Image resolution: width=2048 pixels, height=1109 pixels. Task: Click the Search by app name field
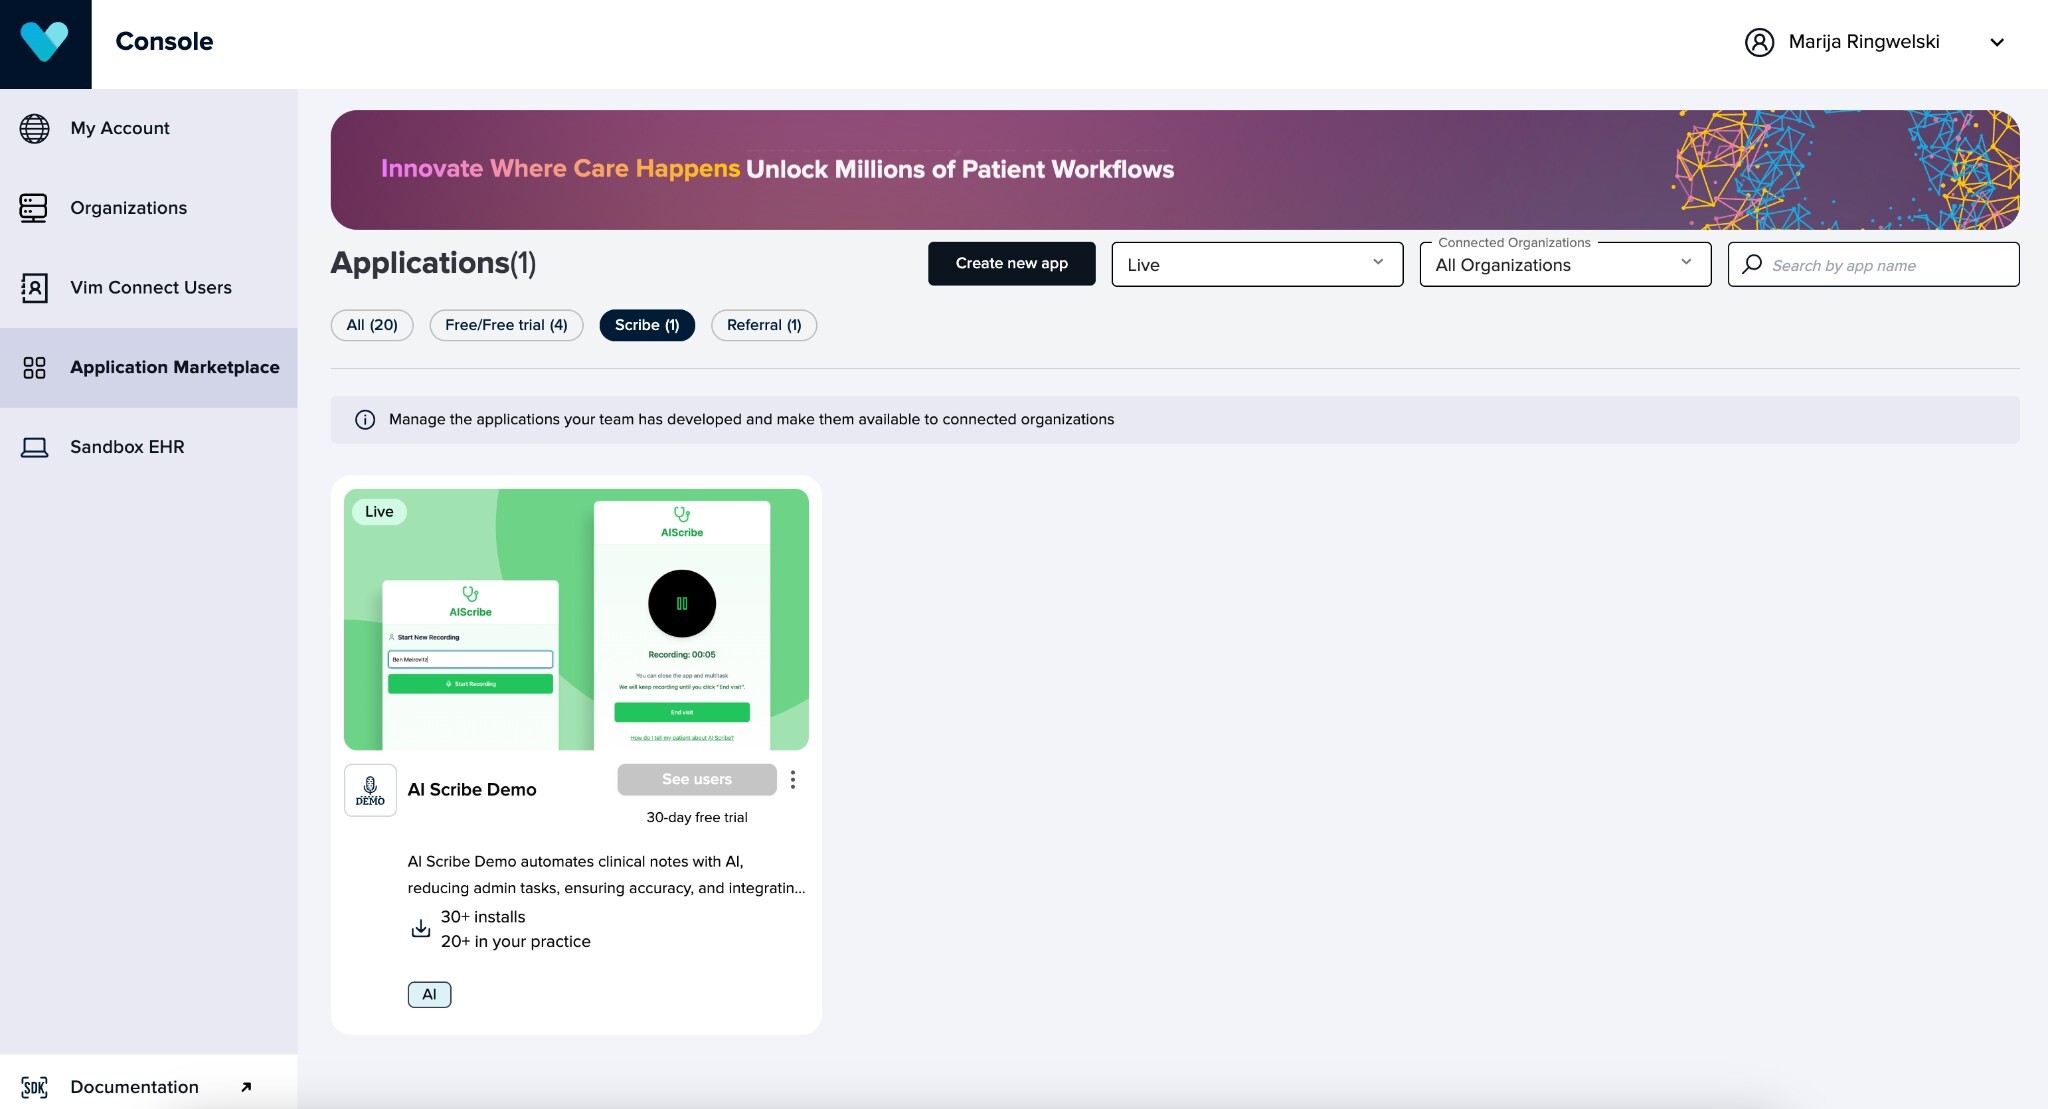coord(1873,264)
